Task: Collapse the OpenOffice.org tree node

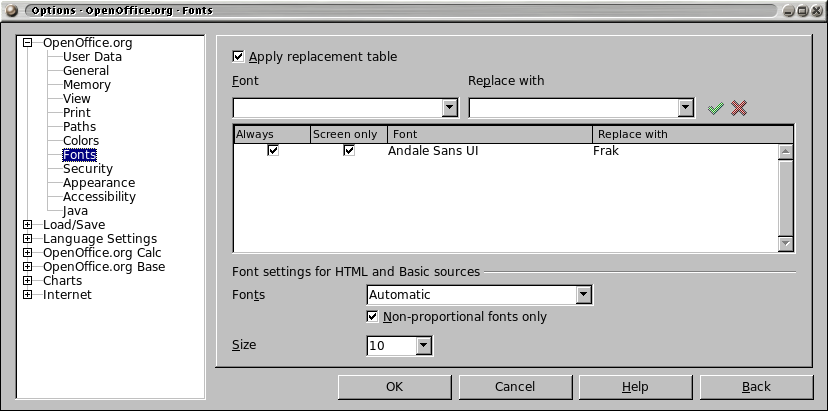Action: [27, 43]
